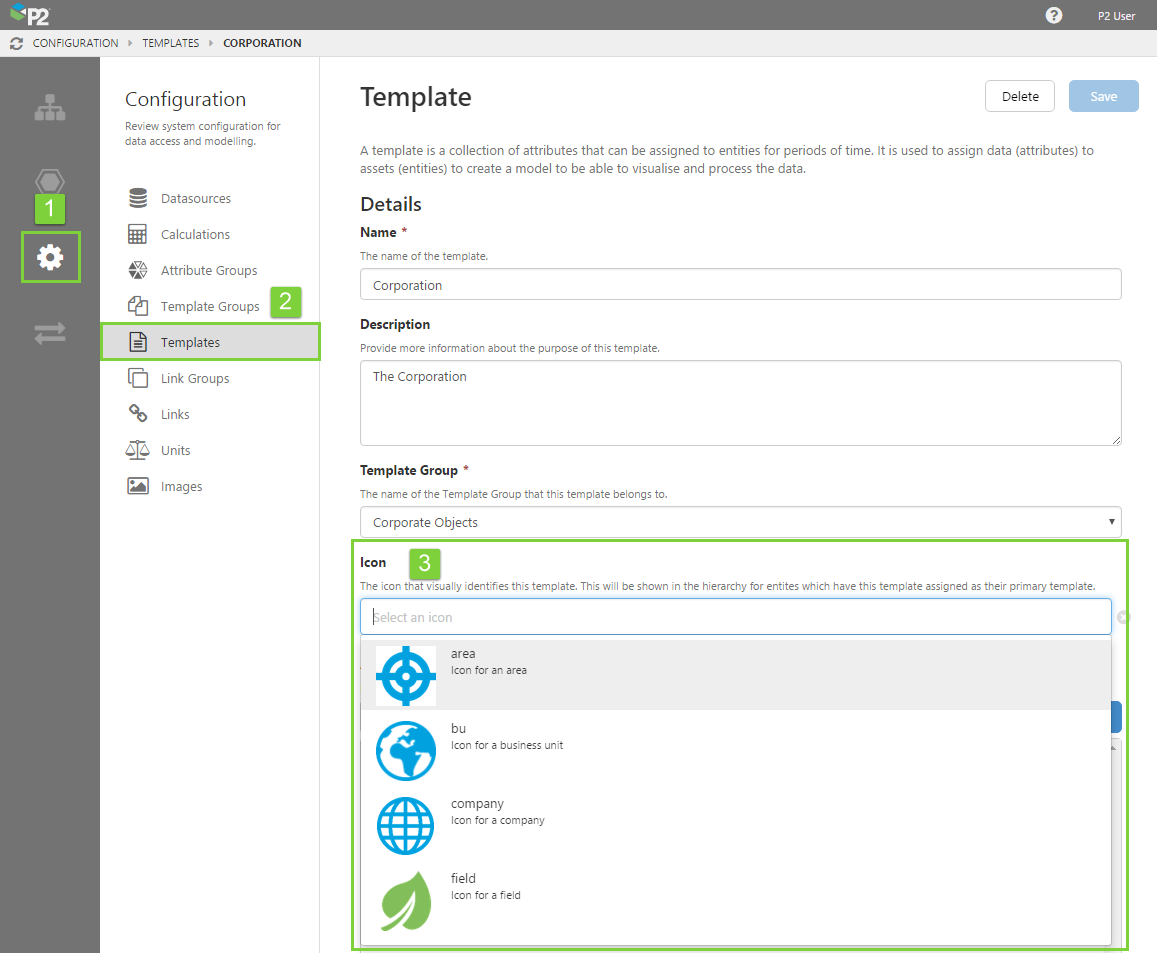This screenshot has height=953, width=1157.
Task: Open the help question mark icon
Action: (1054, 15)
